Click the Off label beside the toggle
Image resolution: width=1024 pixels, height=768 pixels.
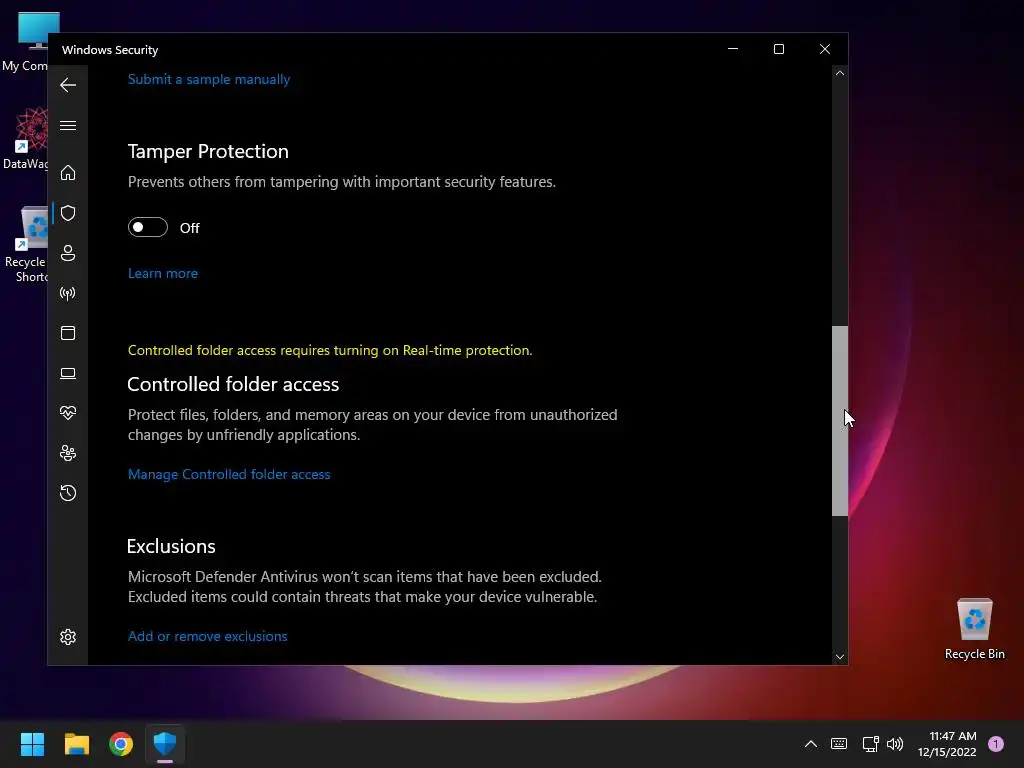pyautogui.click(x=189, y=228)
